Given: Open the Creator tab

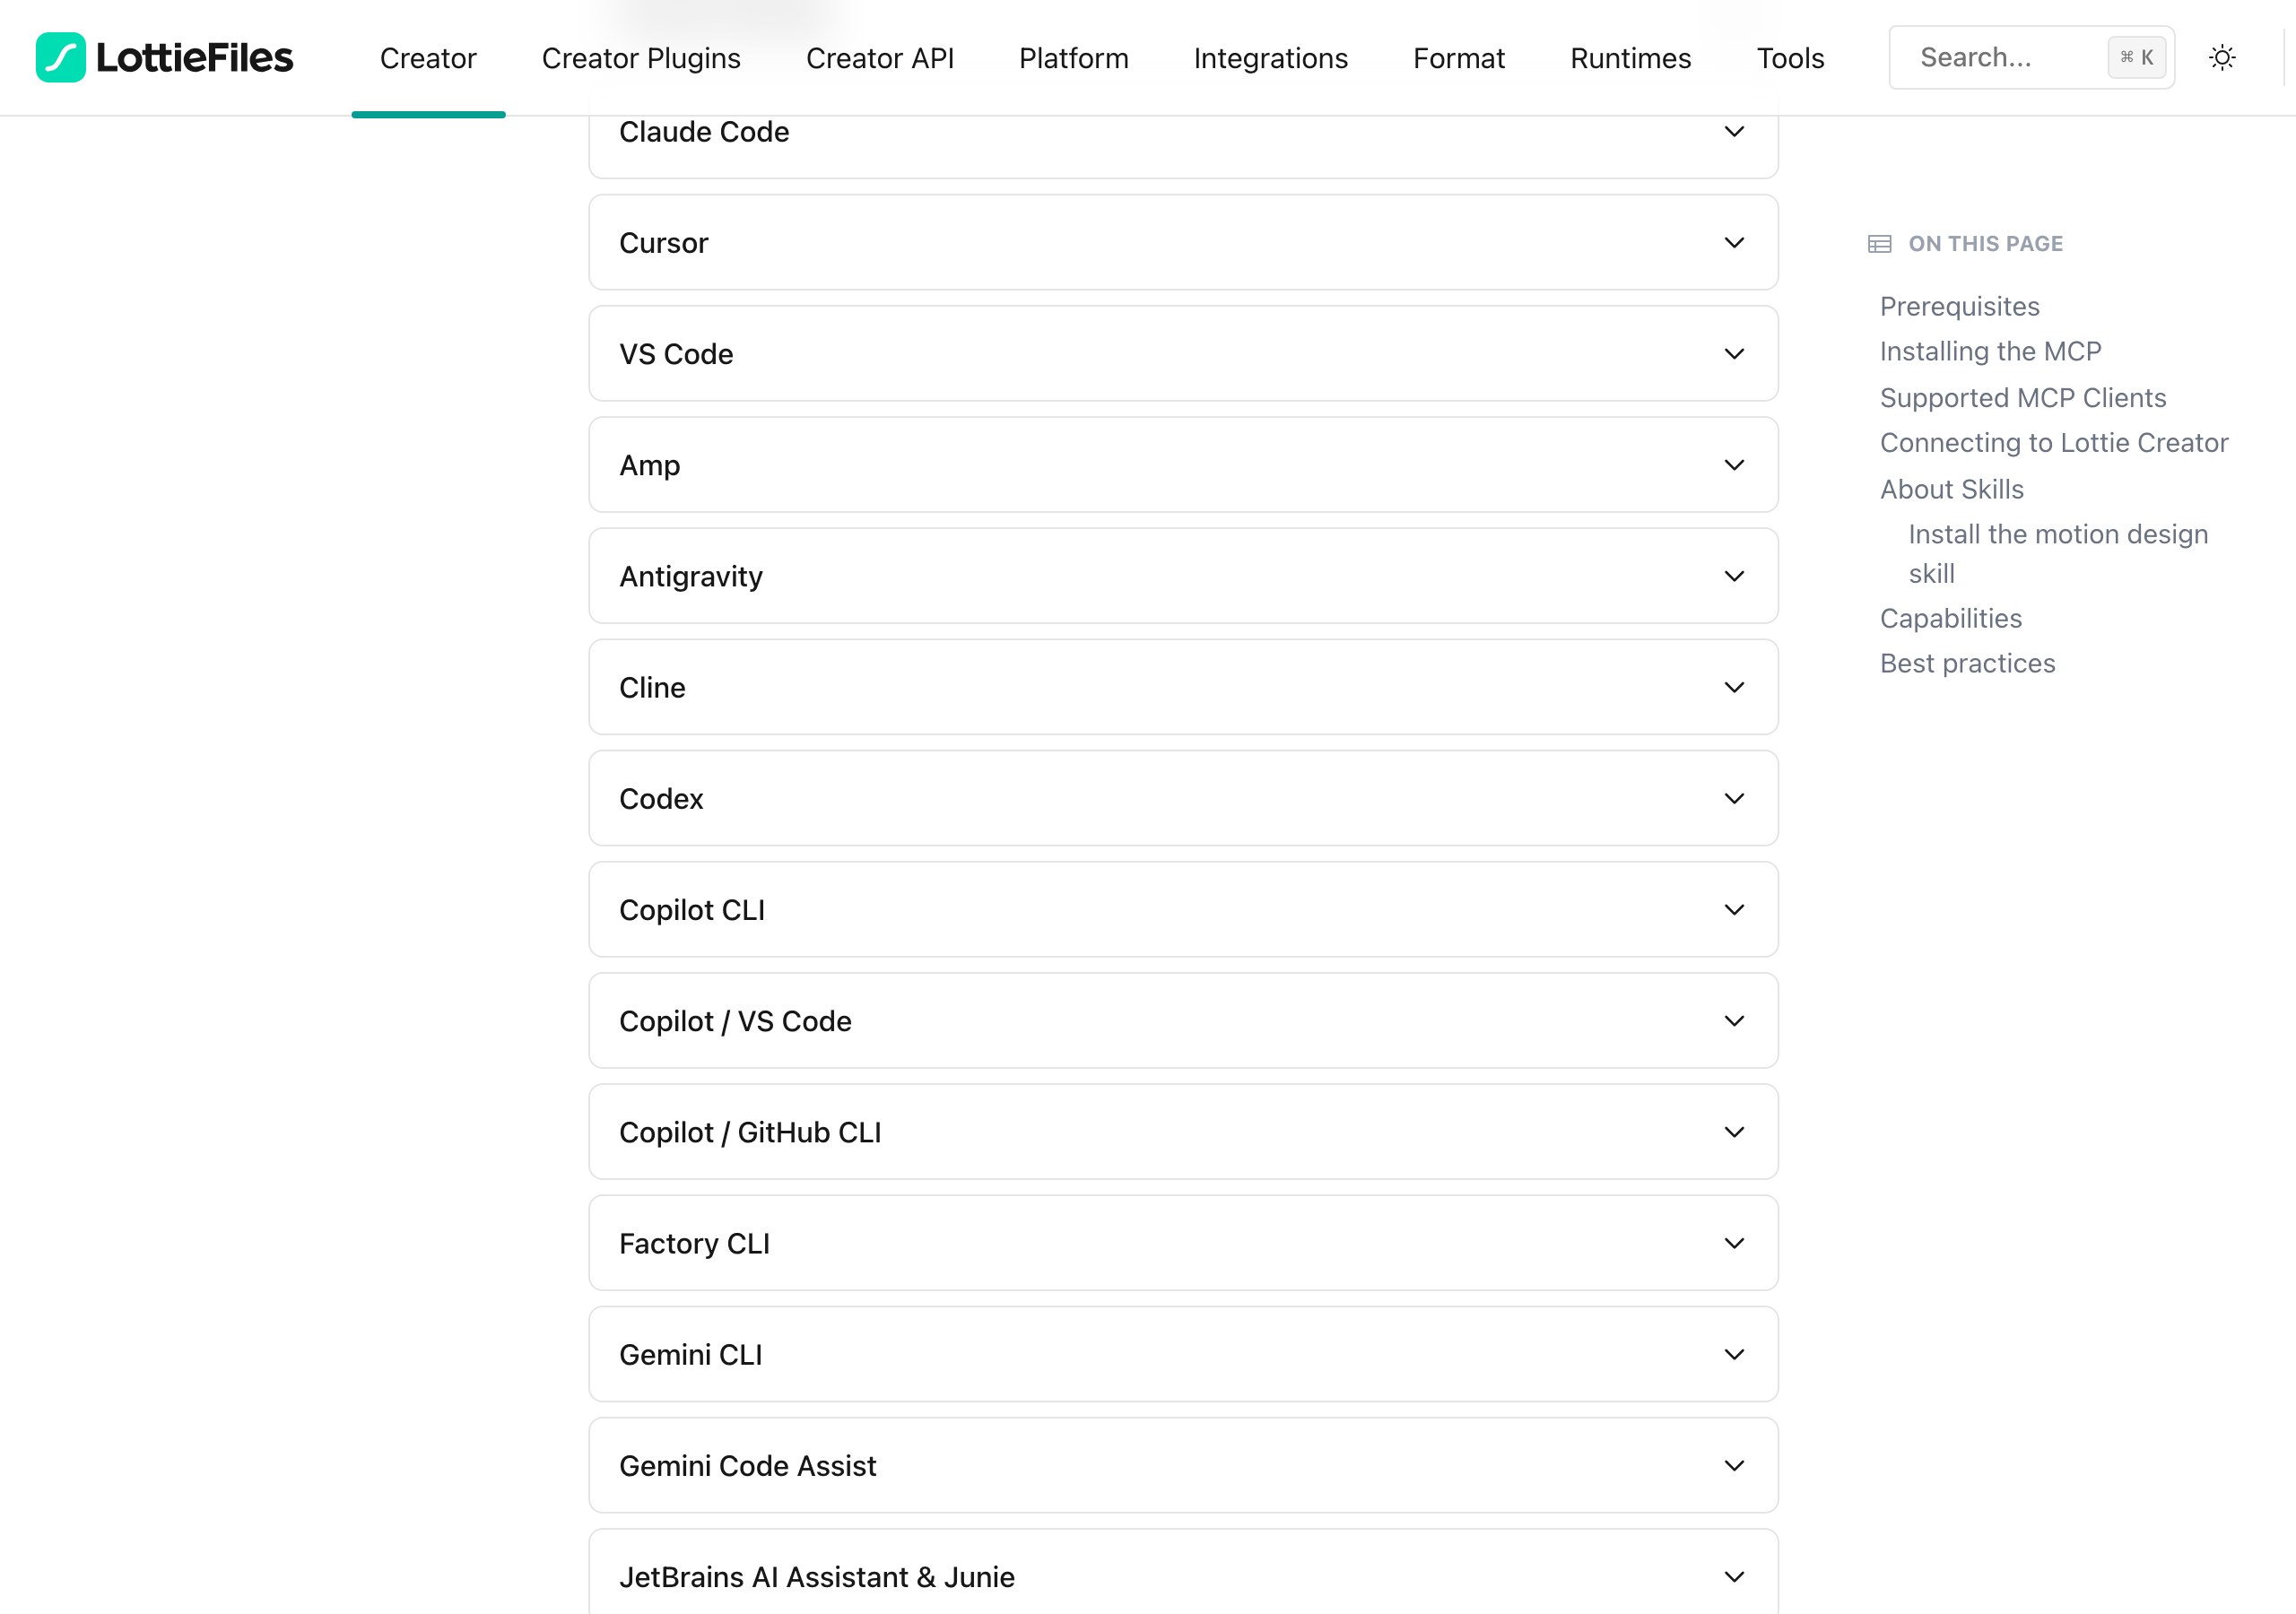Looking at the screenshot, I should coord(428,58).
